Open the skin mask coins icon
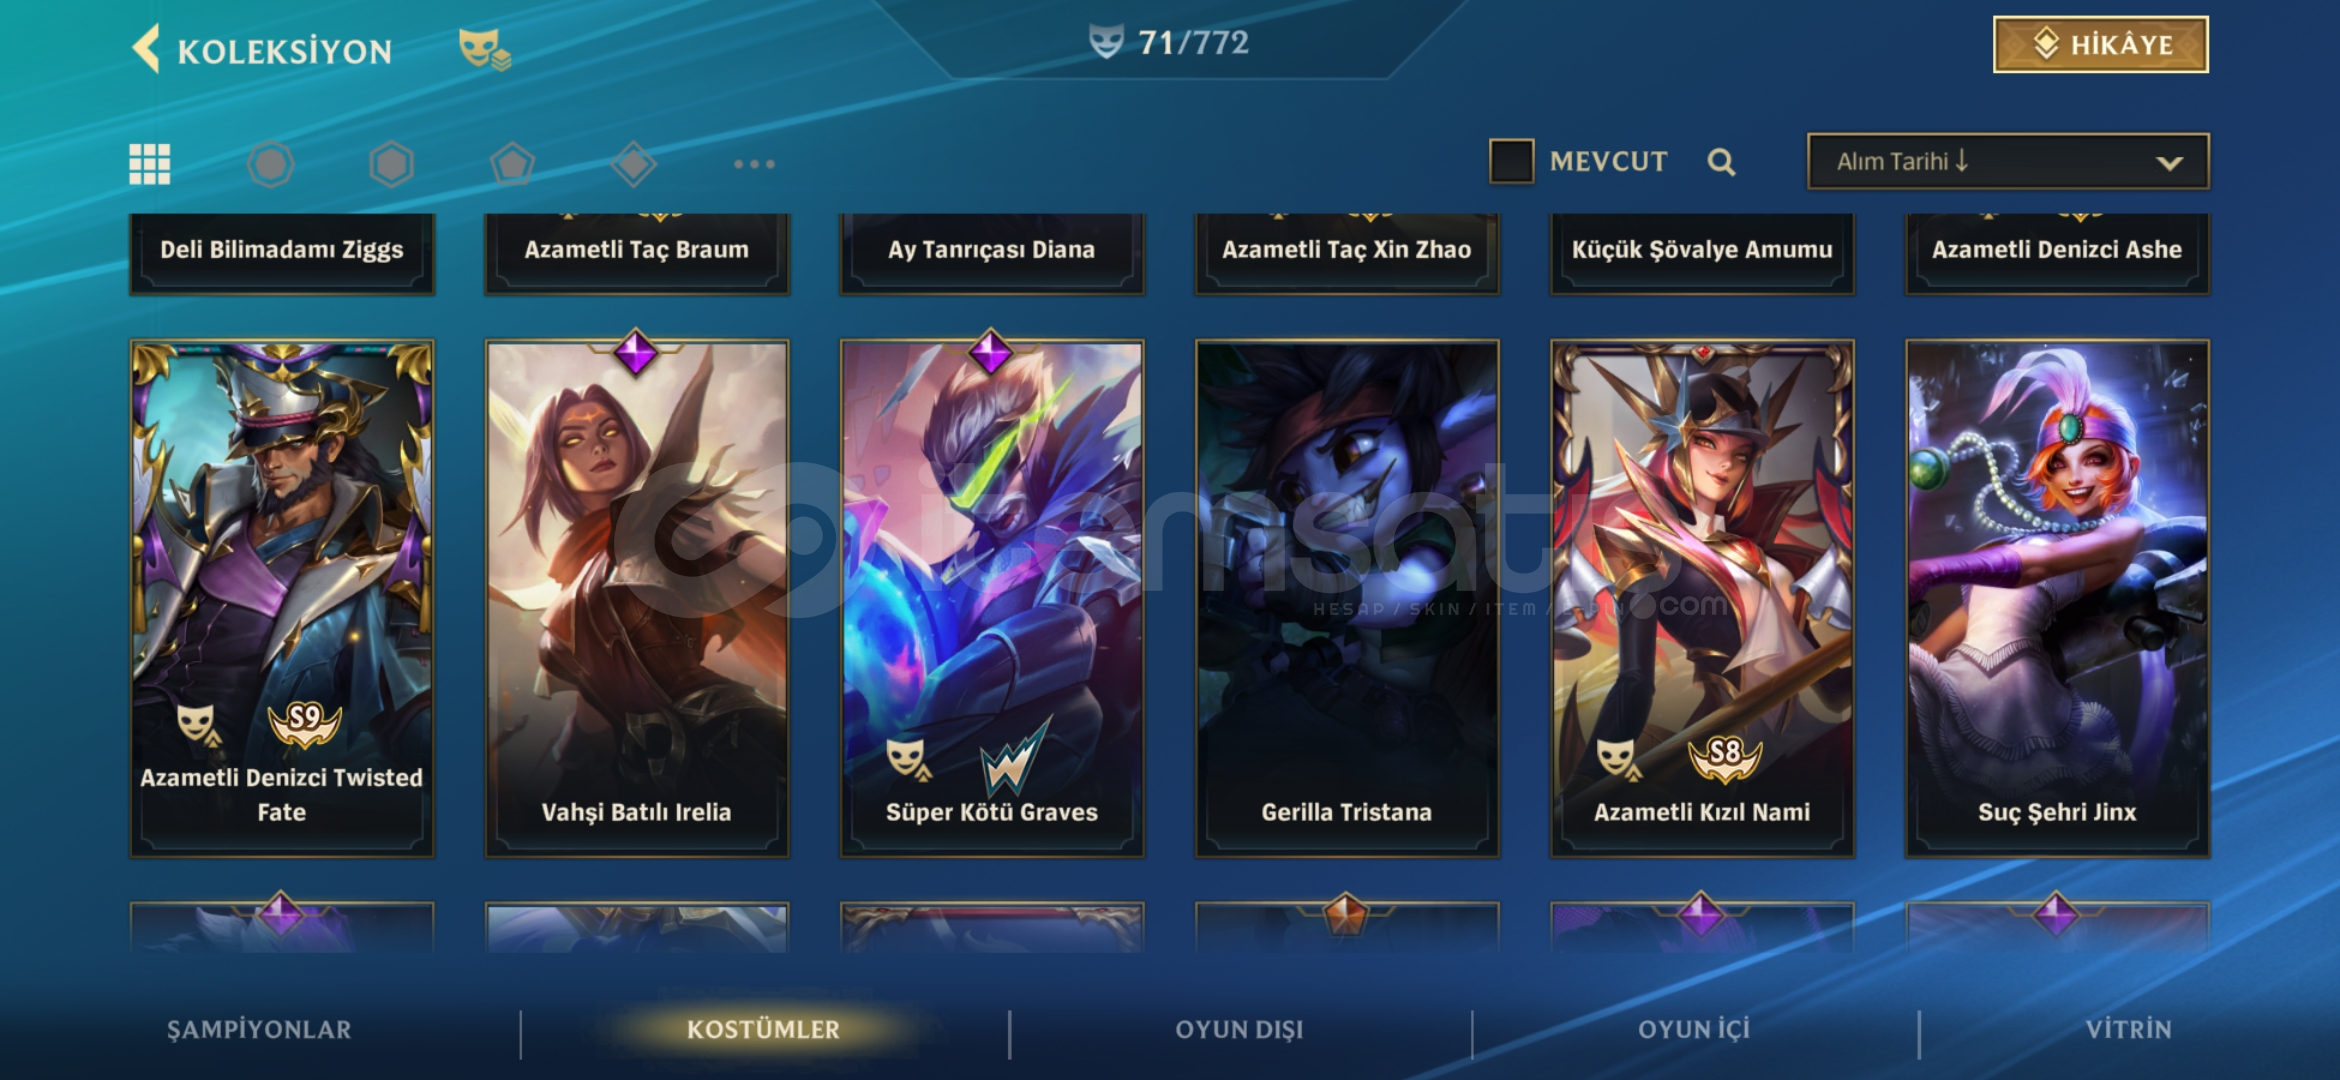This screenshot has width=2340, height=1080. click(484, 49)
